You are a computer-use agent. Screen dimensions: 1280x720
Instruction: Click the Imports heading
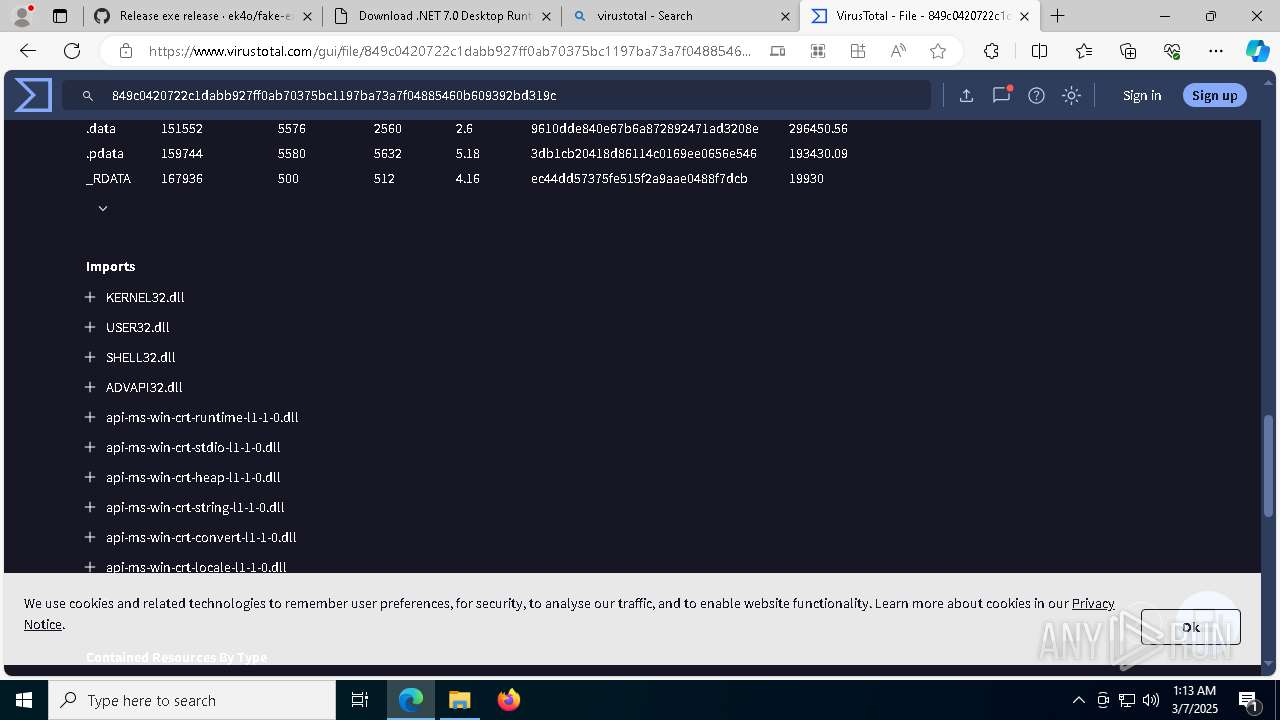pos(110,266)
